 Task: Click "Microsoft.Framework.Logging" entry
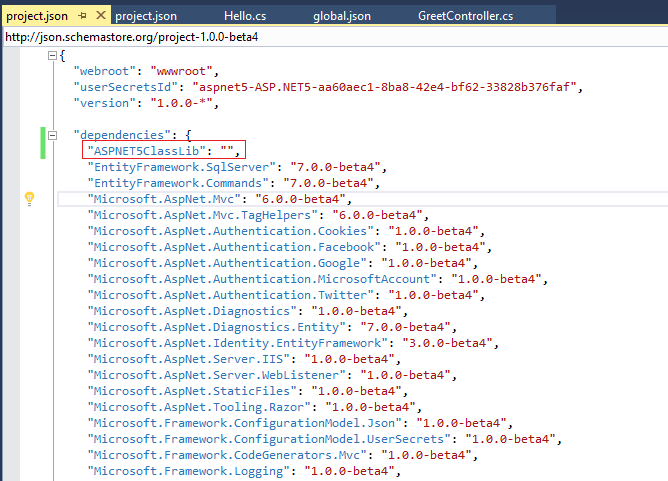pyautogui.click(x=243, y=471)
